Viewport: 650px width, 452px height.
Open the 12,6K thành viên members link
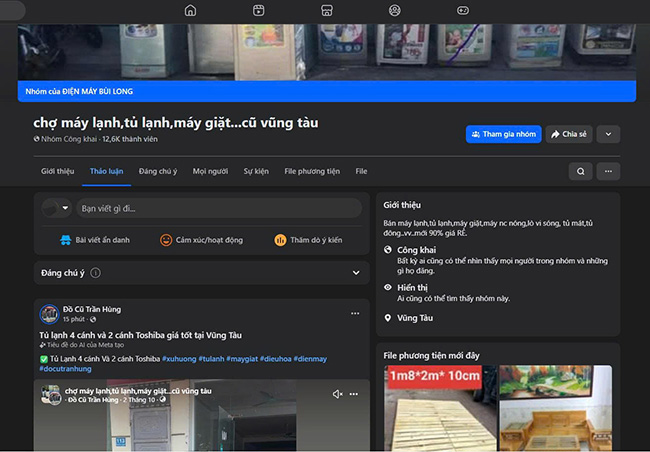pyautogui.click(x=130, y=139)
